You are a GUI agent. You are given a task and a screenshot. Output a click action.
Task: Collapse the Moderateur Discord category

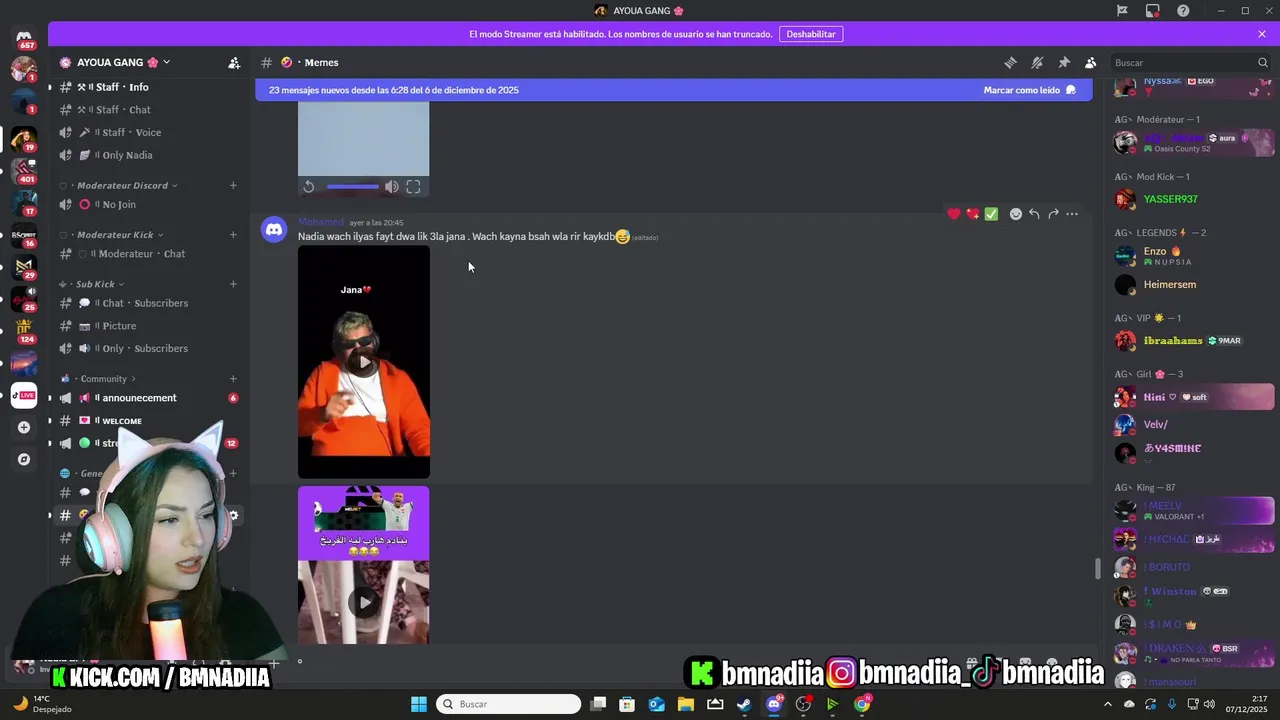point(119,185)
